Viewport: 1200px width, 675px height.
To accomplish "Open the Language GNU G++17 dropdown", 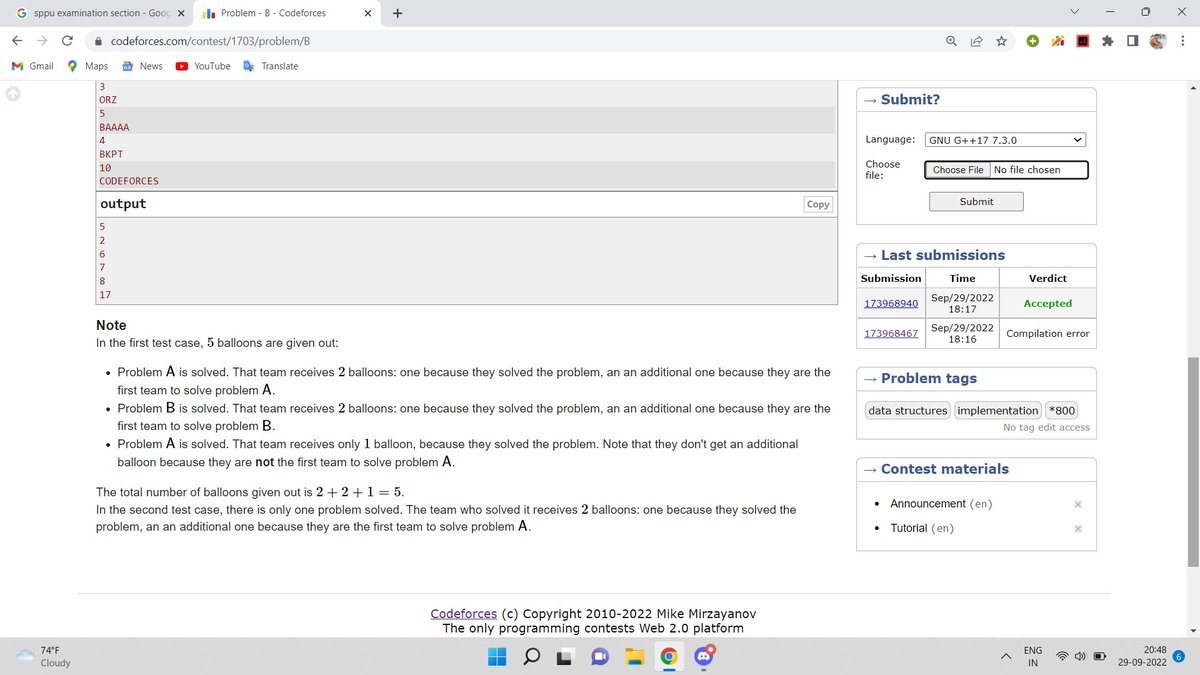I will [x=1005, y=140].
